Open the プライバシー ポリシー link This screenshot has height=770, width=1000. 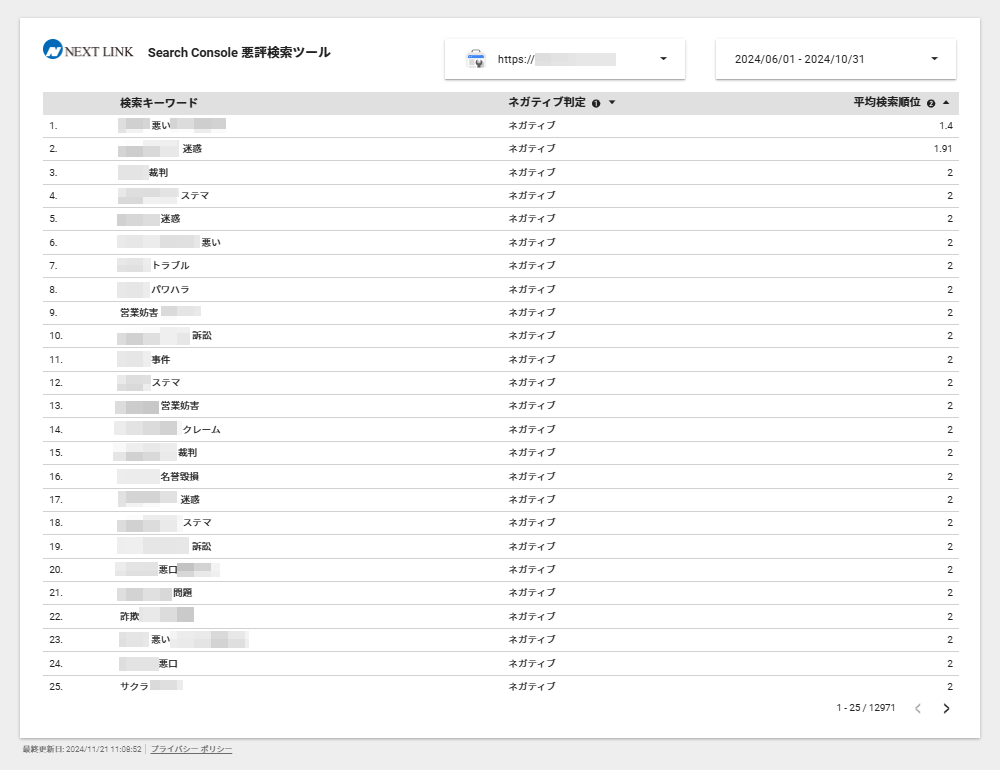191,749
